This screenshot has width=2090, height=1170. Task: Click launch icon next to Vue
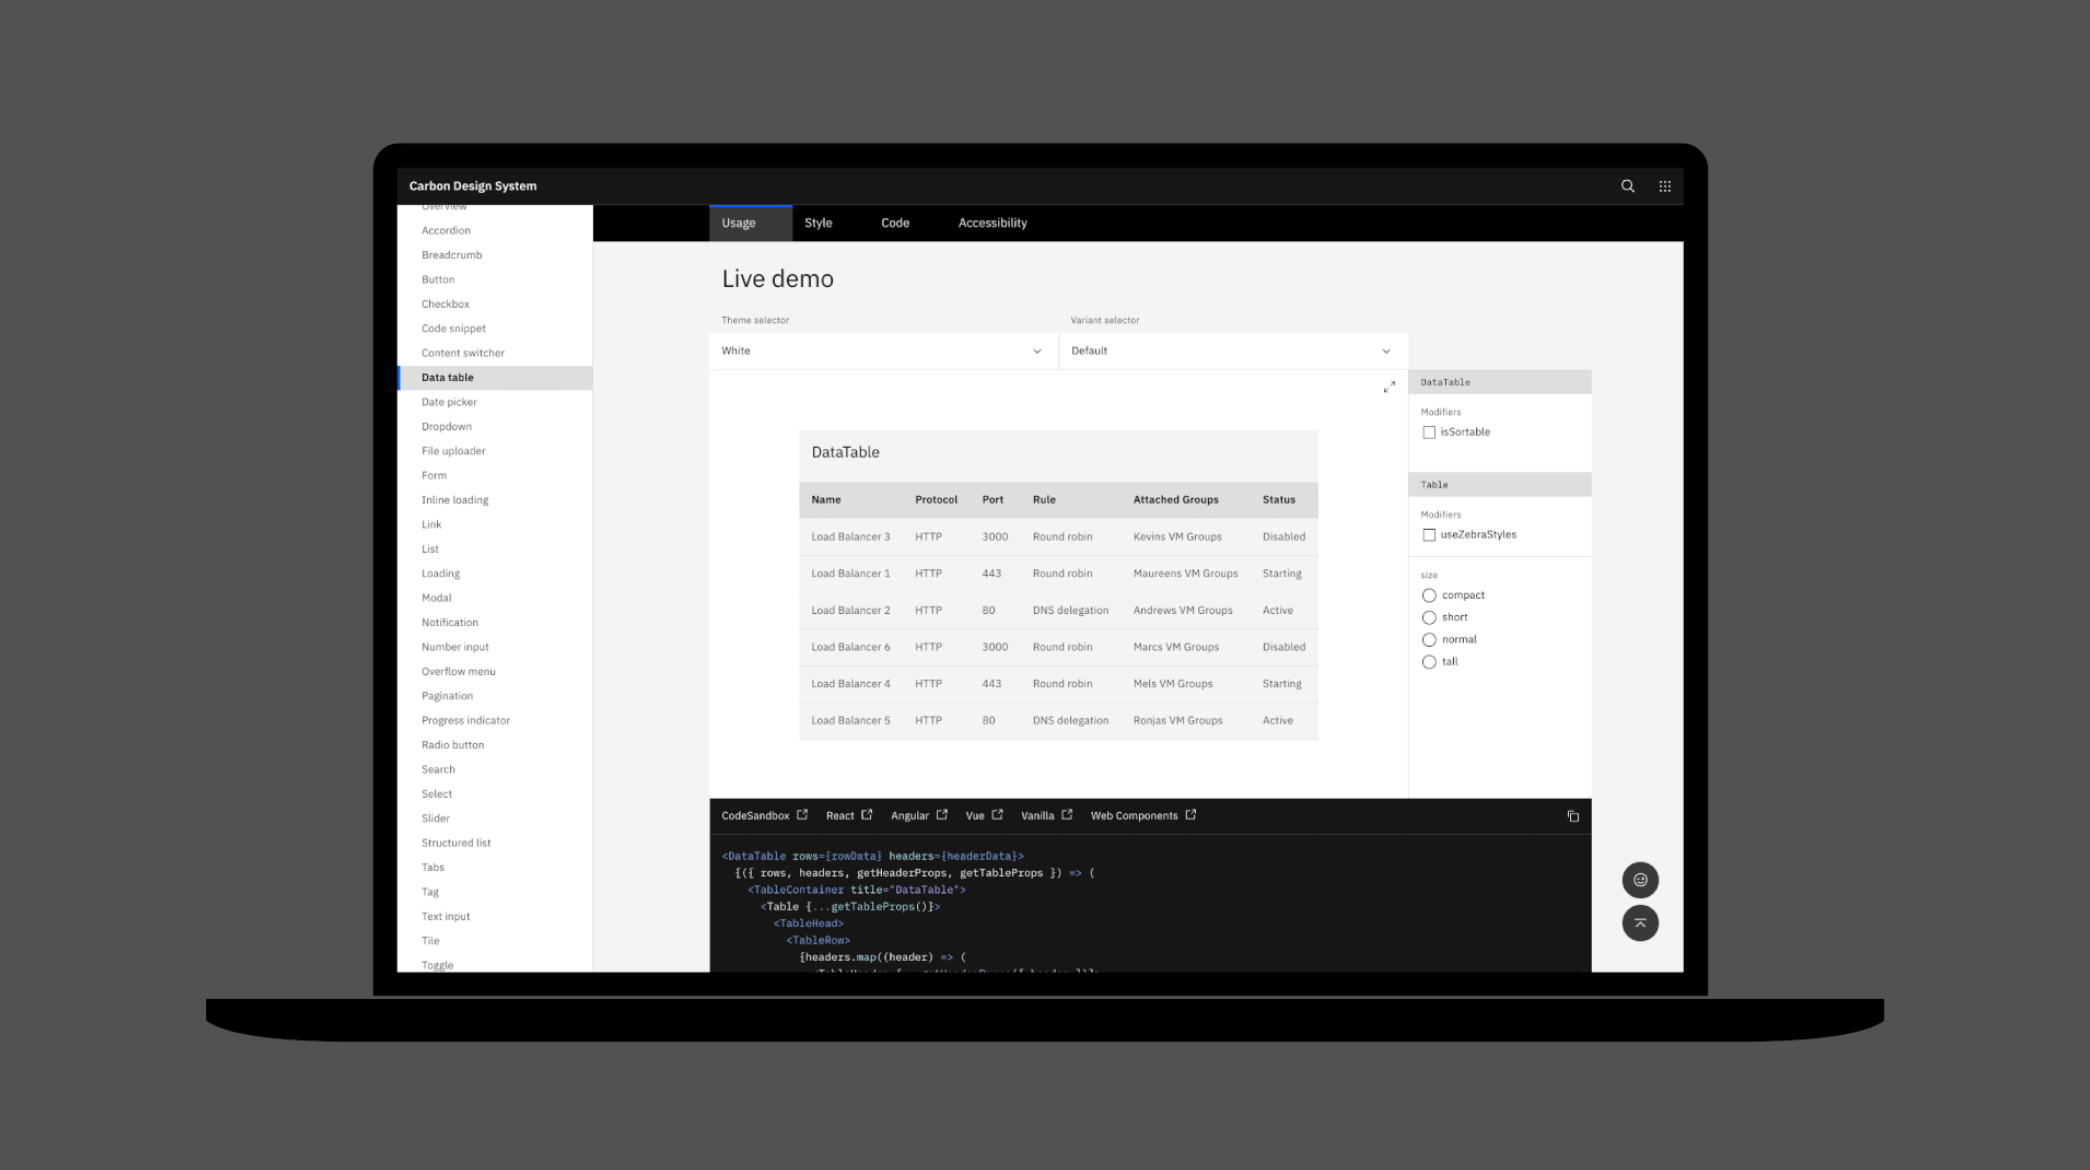[x=997, y=815]
